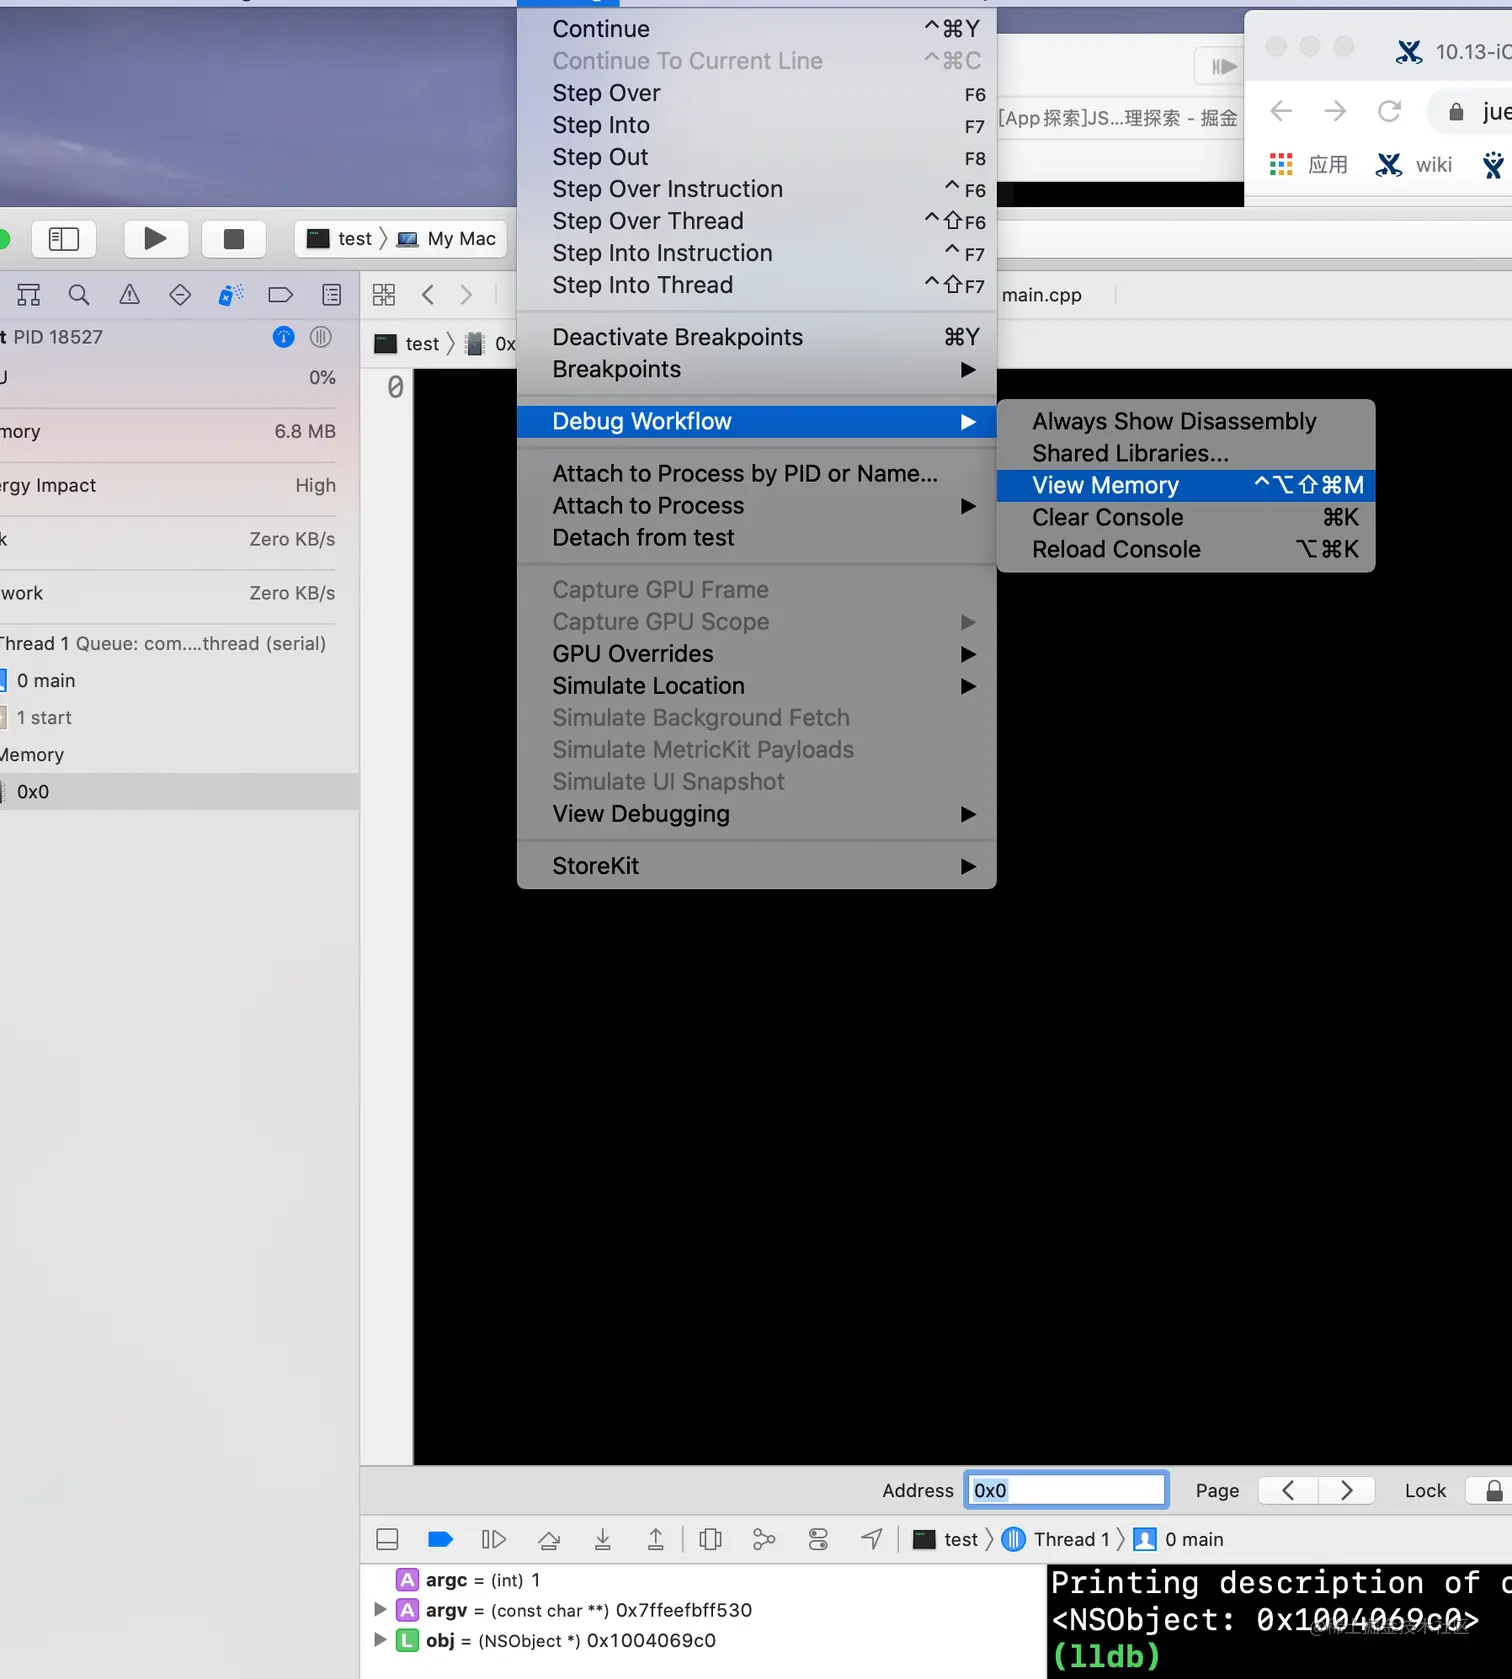Click the Stop button in Xcode toolbar
Viewport: 1512px width, 1679px height.
tap(233, 238)
